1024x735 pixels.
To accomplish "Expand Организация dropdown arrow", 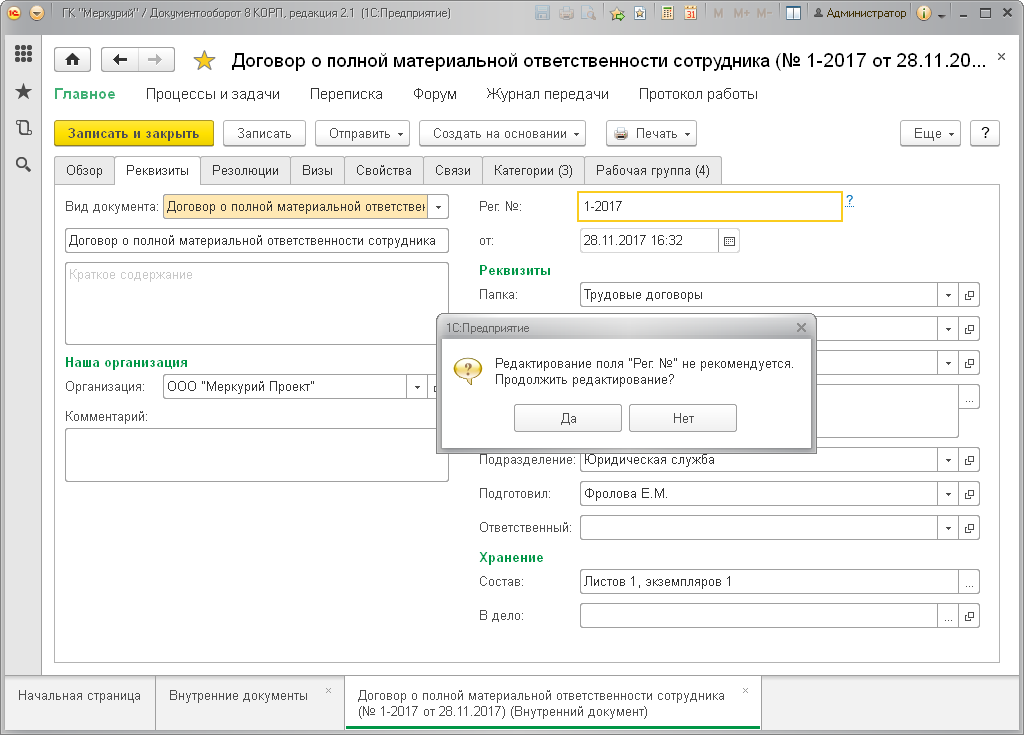I will (x=417, y=387).
